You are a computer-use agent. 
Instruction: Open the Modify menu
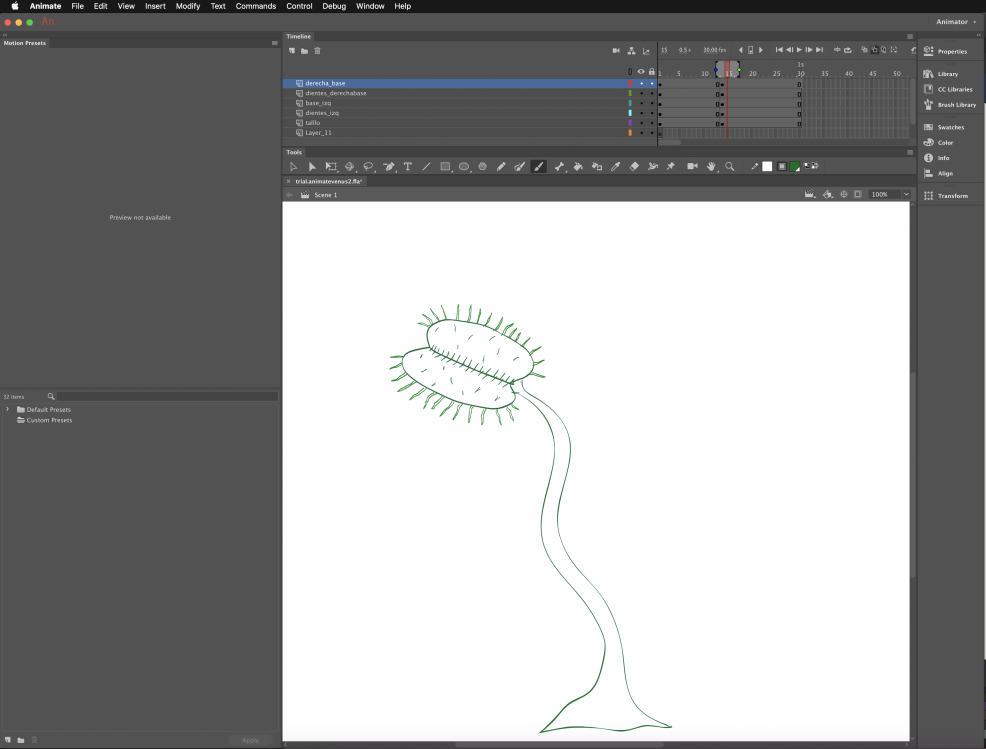coord(187,6)
